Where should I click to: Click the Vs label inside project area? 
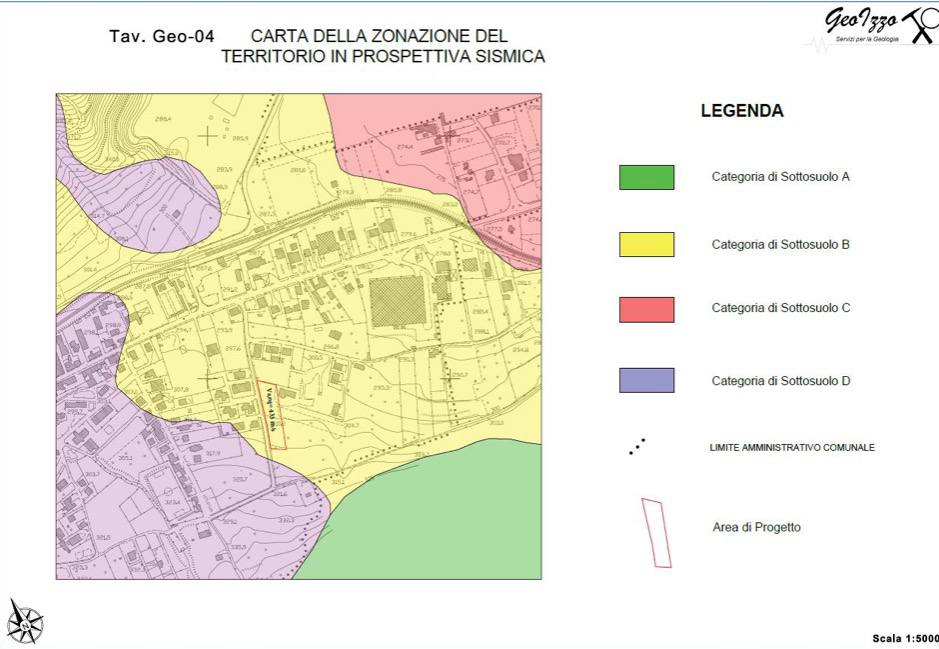[272, 409]
